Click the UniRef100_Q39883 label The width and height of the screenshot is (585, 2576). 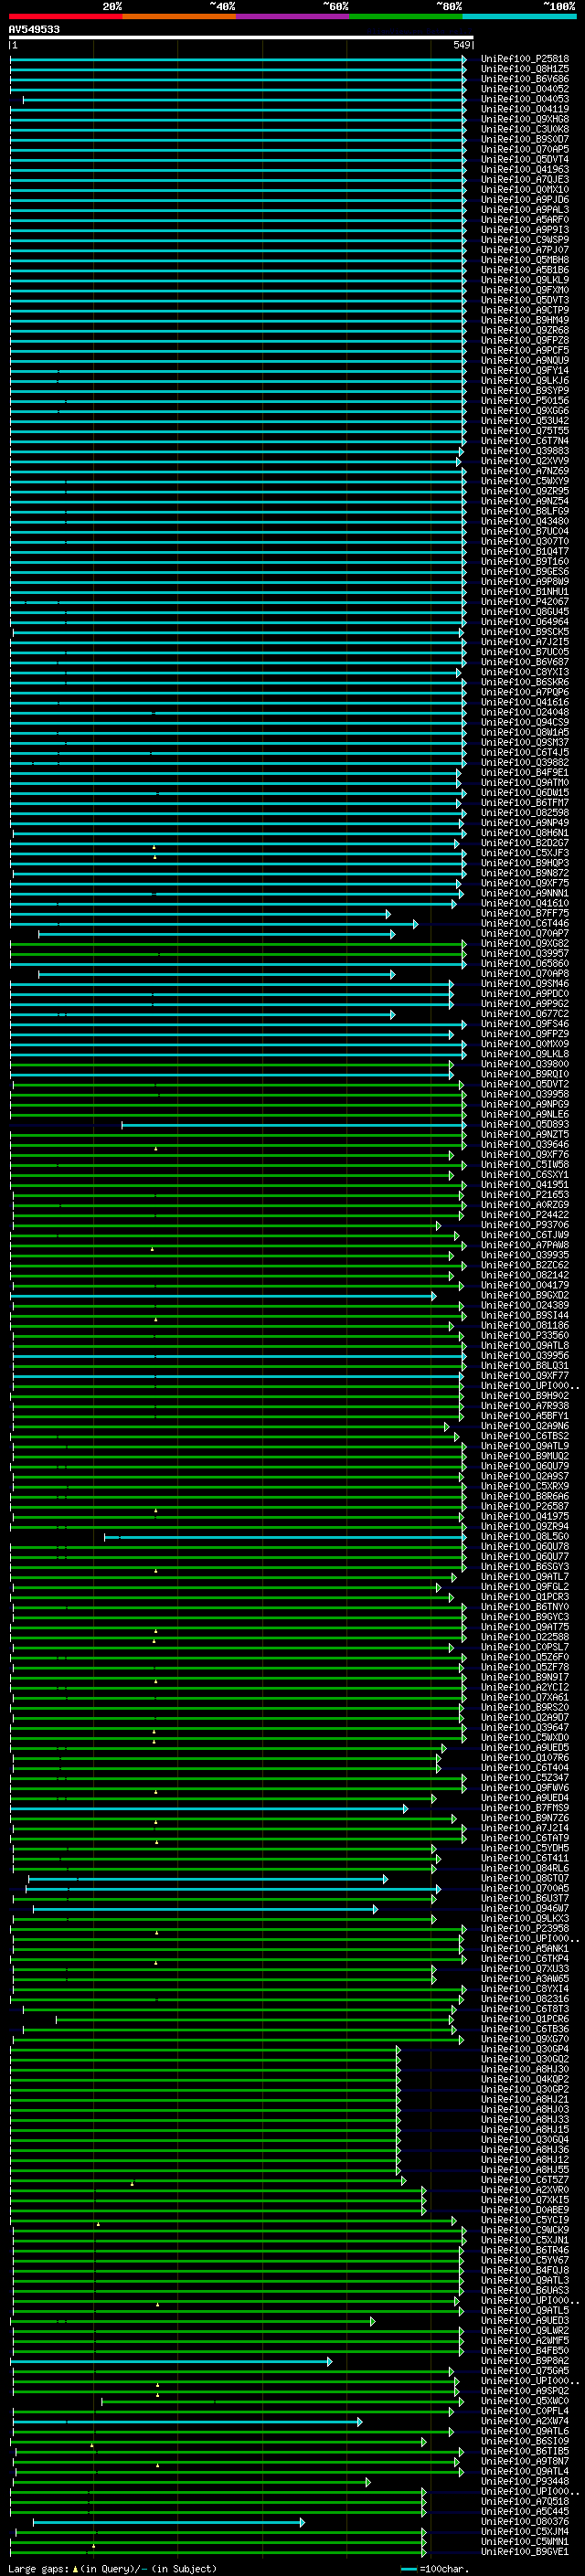point(525,451)
